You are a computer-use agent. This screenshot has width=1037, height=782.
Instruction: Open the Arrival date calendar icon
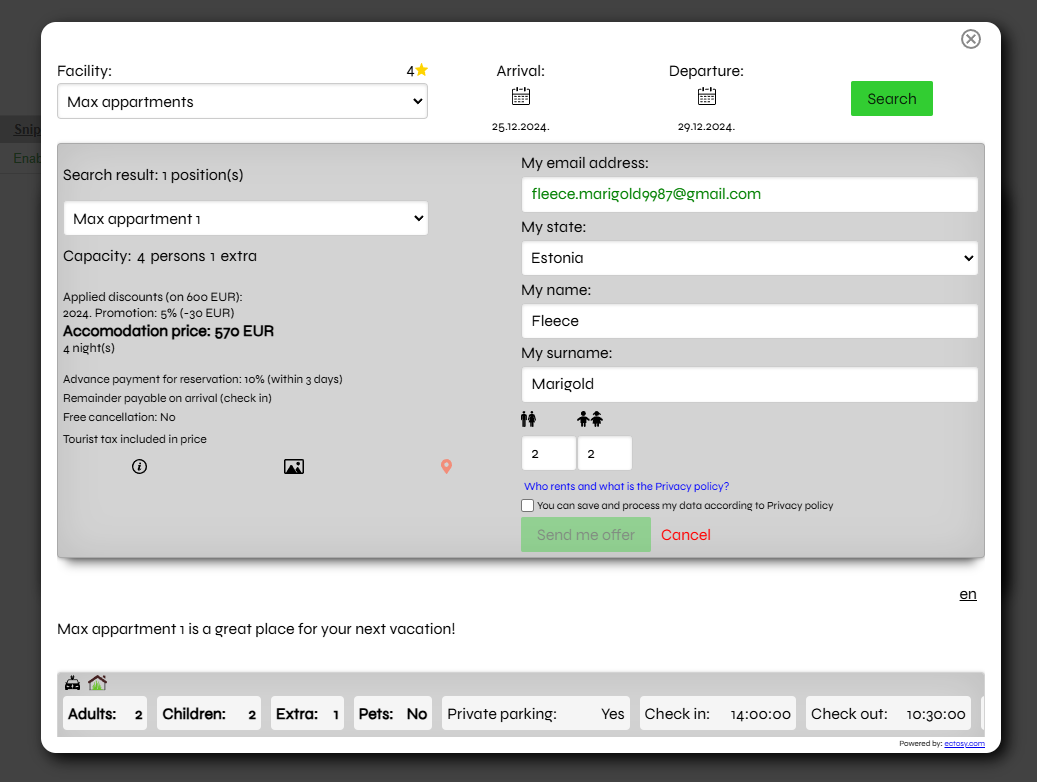(520, 97)
